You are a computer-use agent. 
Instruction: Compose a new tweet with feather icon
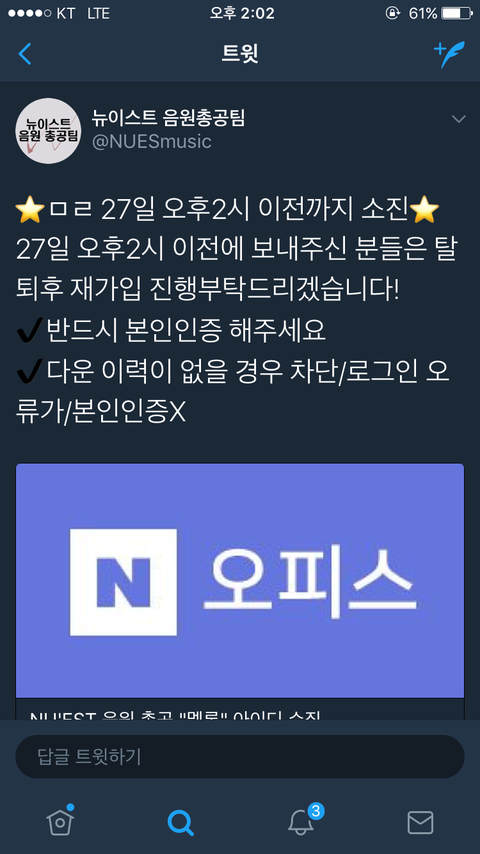tap(449, 54)
